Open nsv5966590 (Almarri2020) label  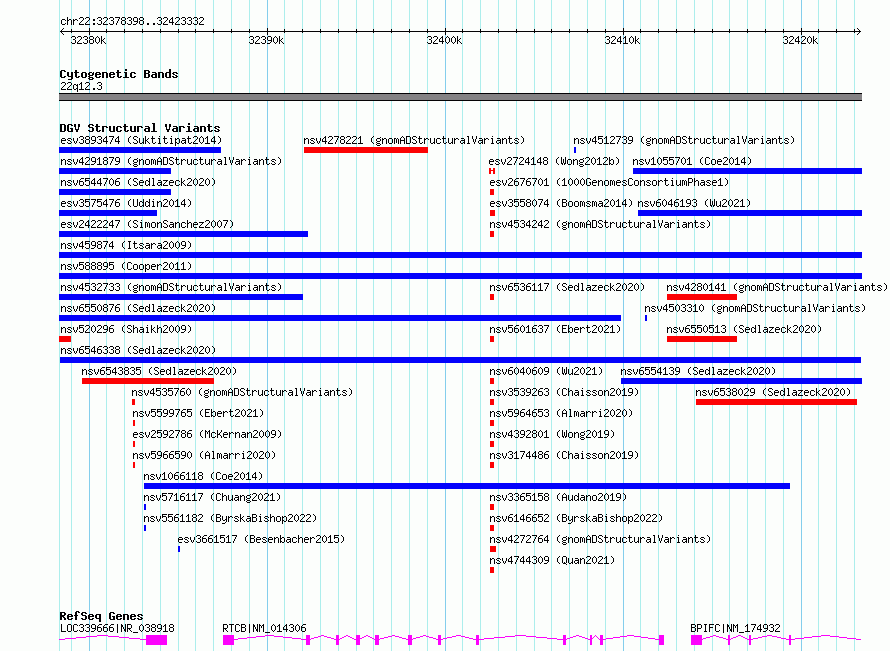204,455
